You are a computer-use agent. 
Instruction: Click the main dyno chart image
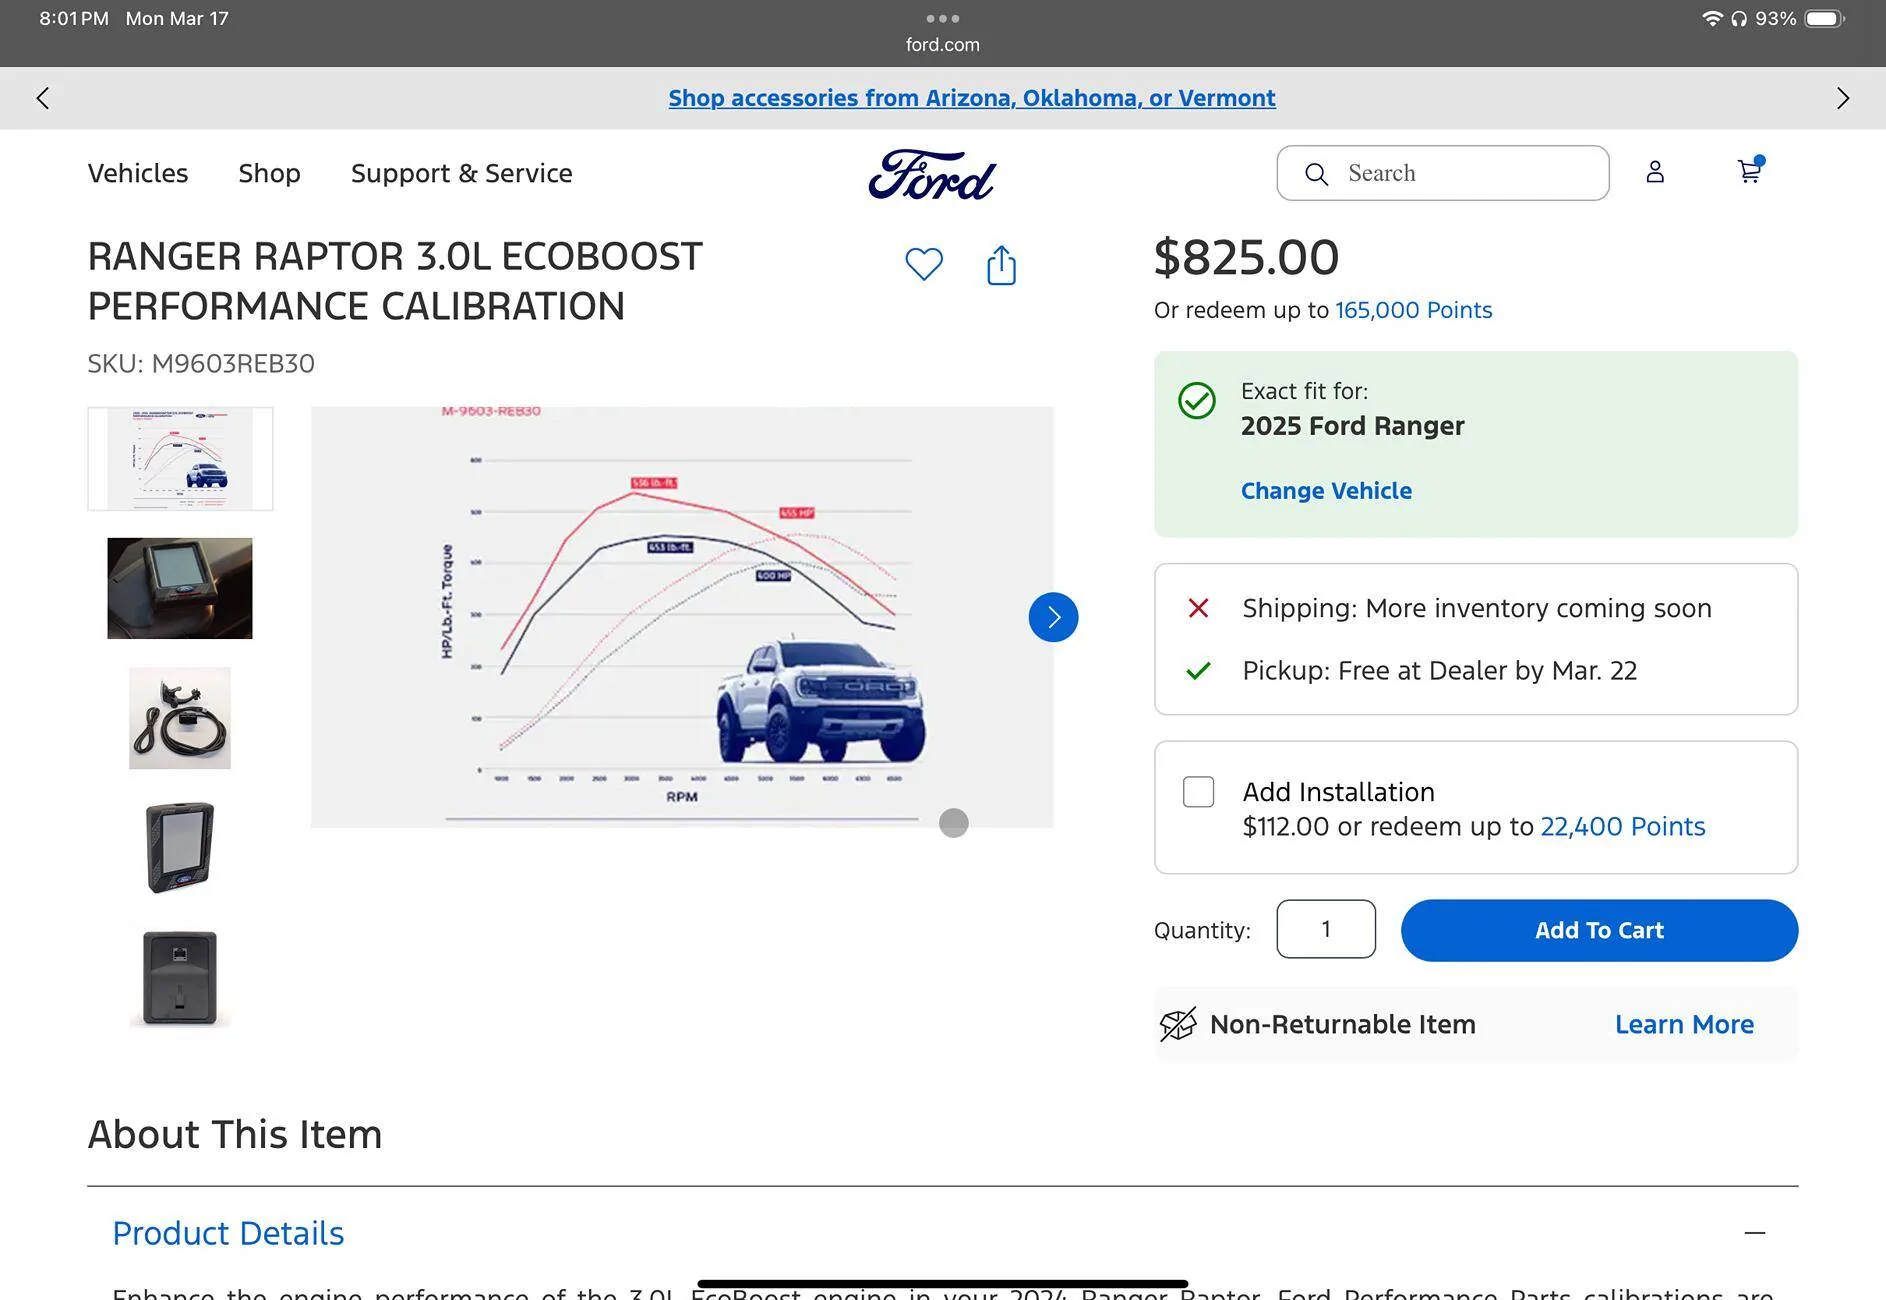point(682,617)
